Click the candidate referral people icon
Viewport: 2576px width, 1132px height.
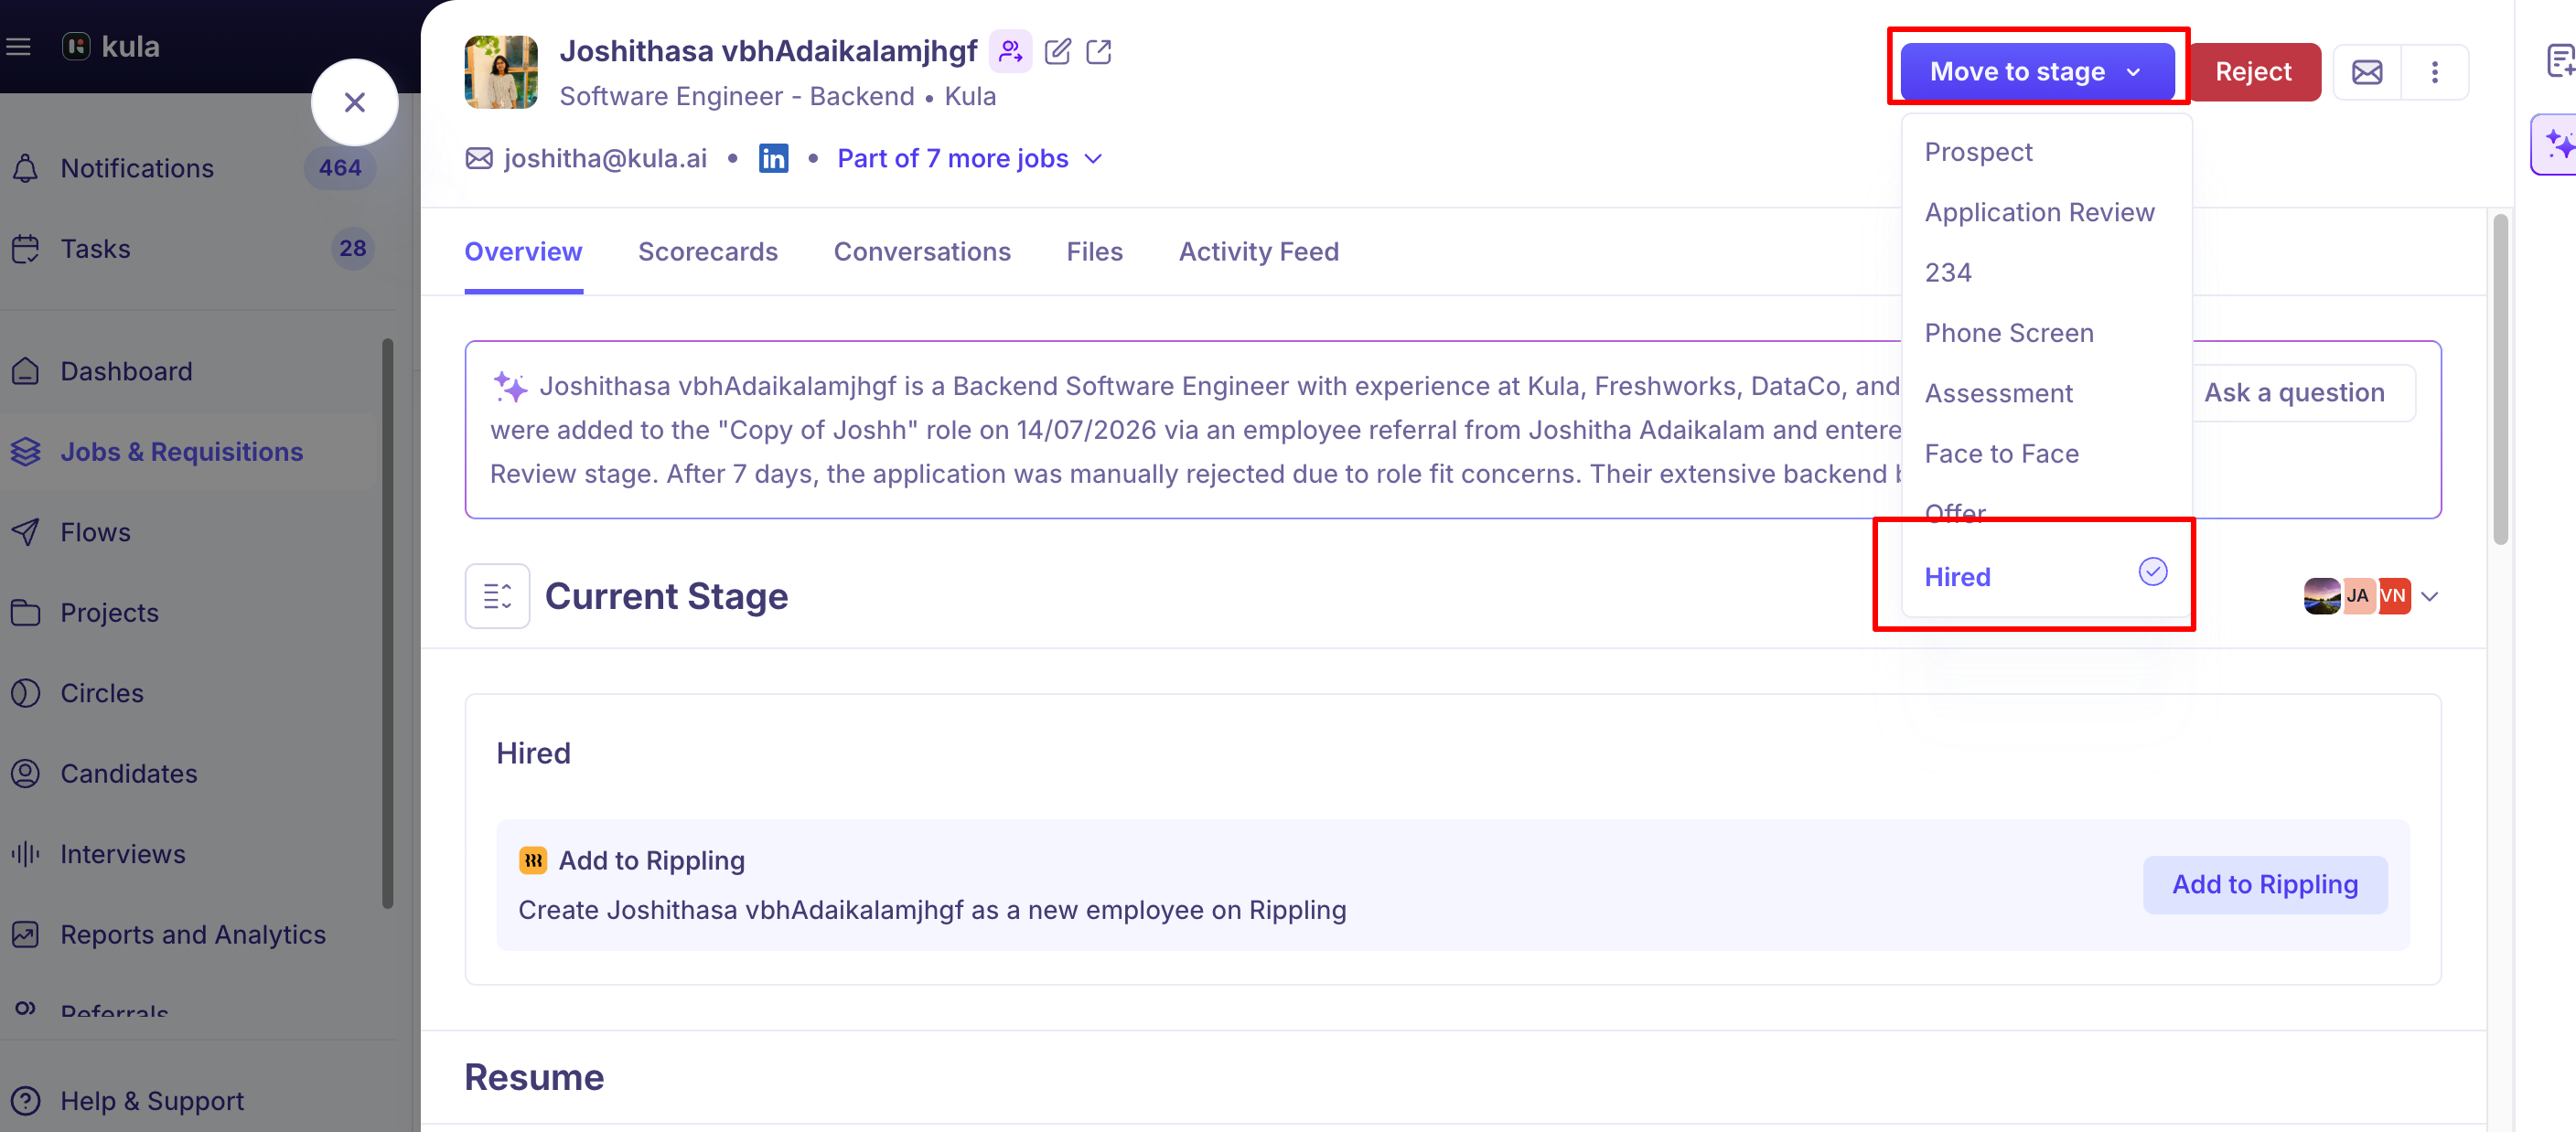coord(1010,51)
